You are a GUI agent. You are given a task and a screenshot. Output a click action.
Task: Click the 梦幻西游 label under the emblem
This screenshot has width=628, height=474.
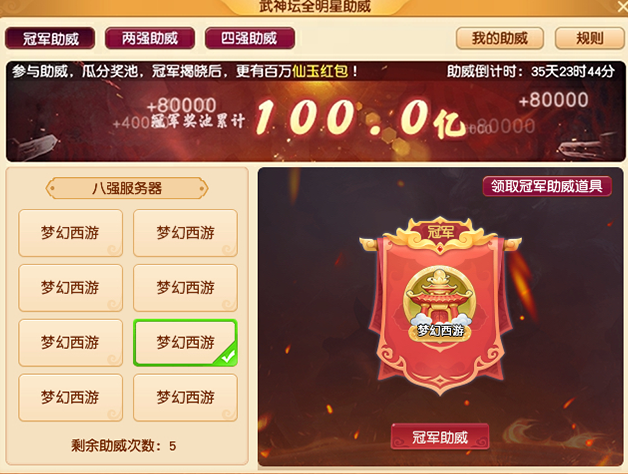click(440, 331)
